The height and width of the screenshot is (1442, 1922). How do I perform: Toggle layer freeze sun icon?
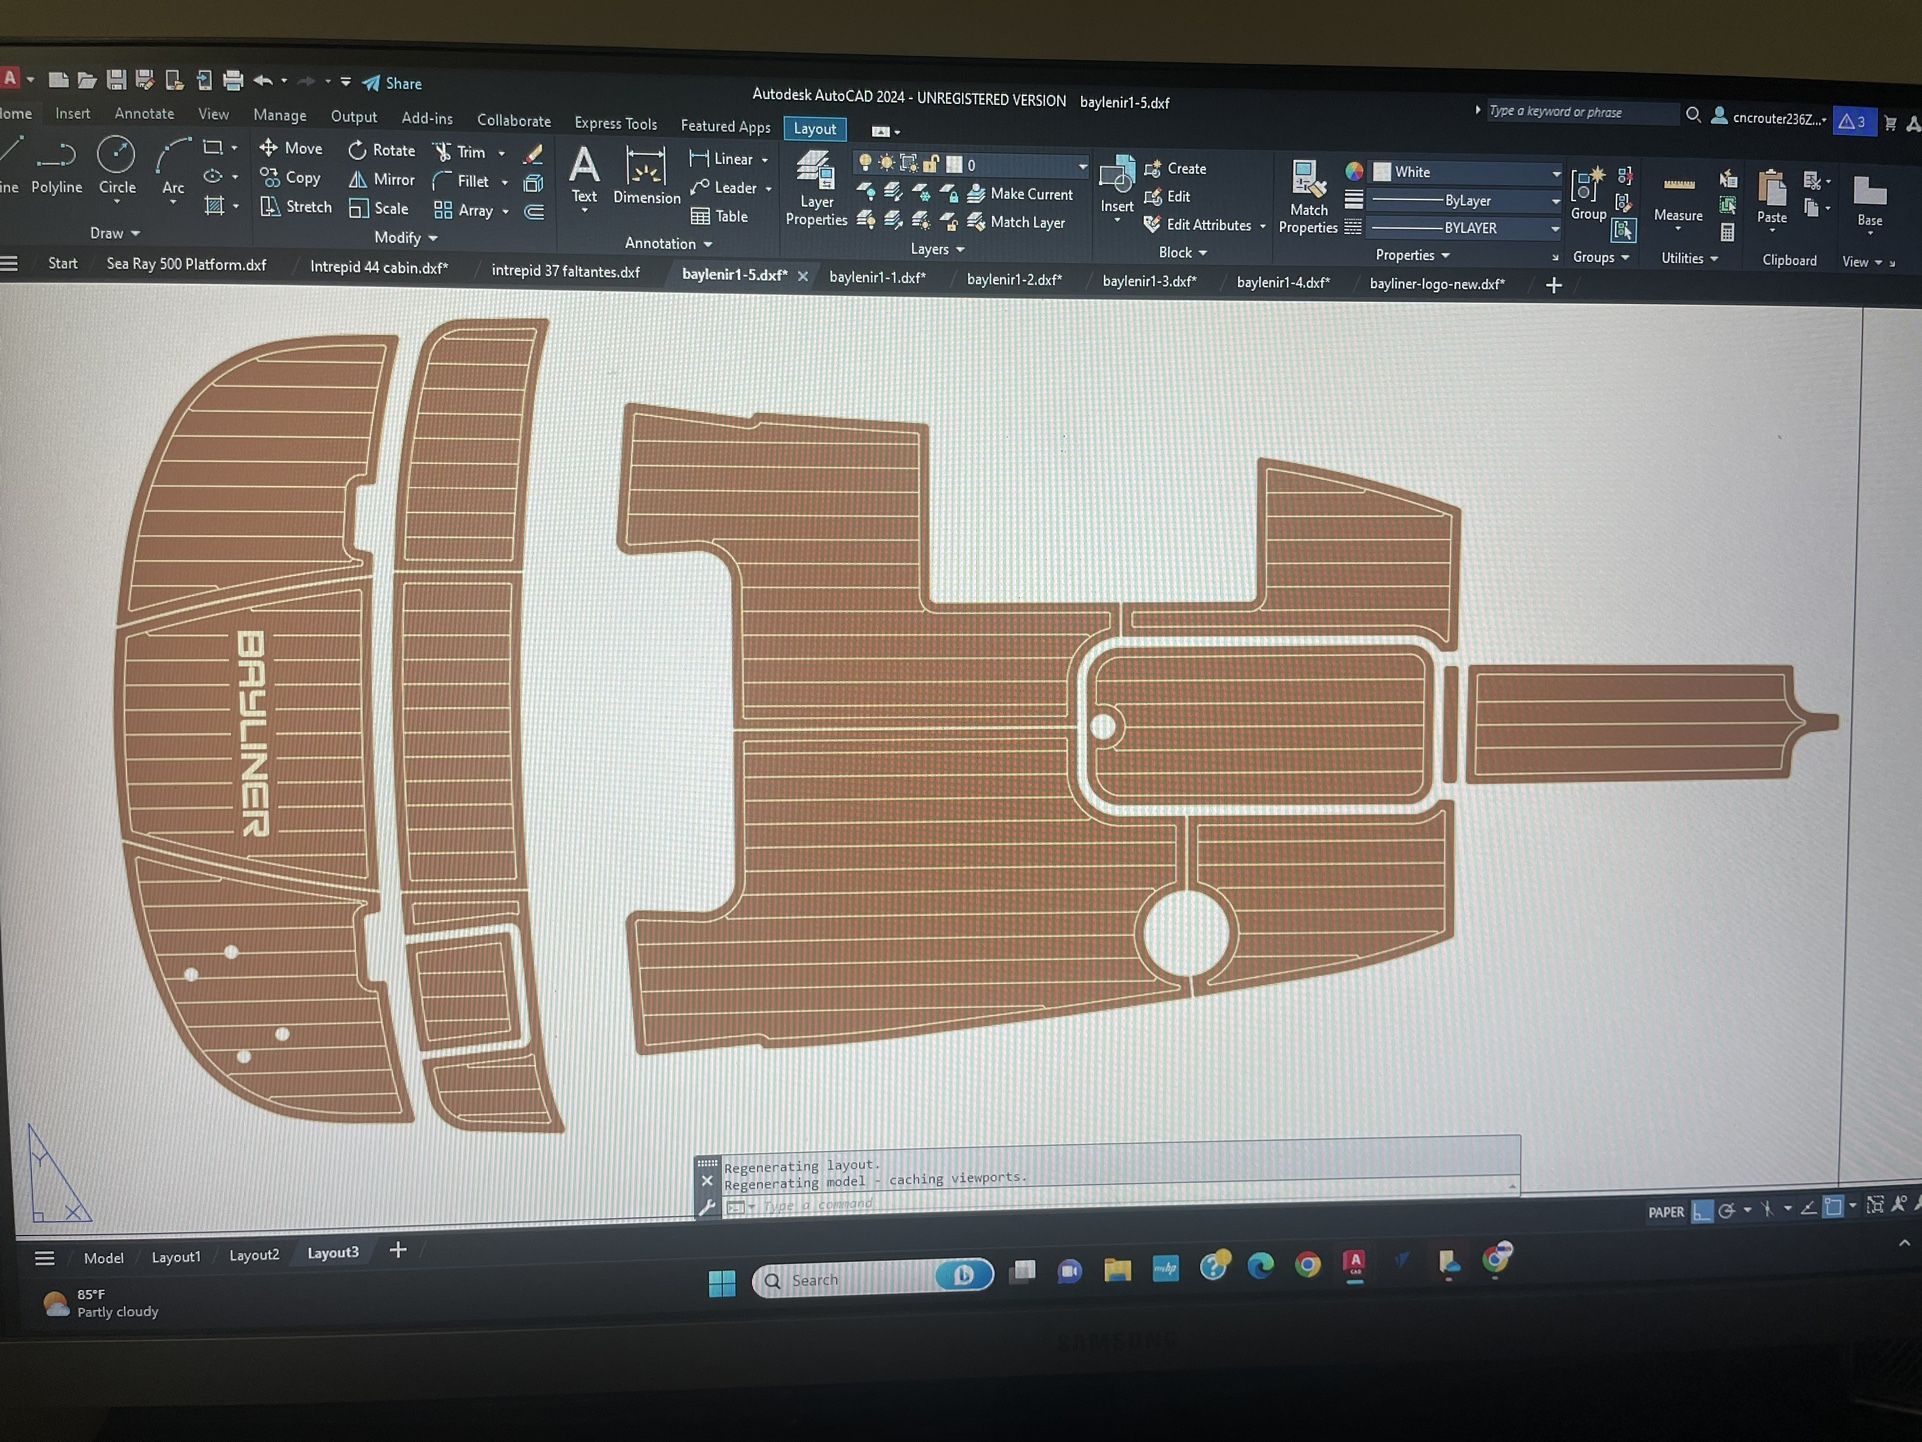click(x=886, y=163)
